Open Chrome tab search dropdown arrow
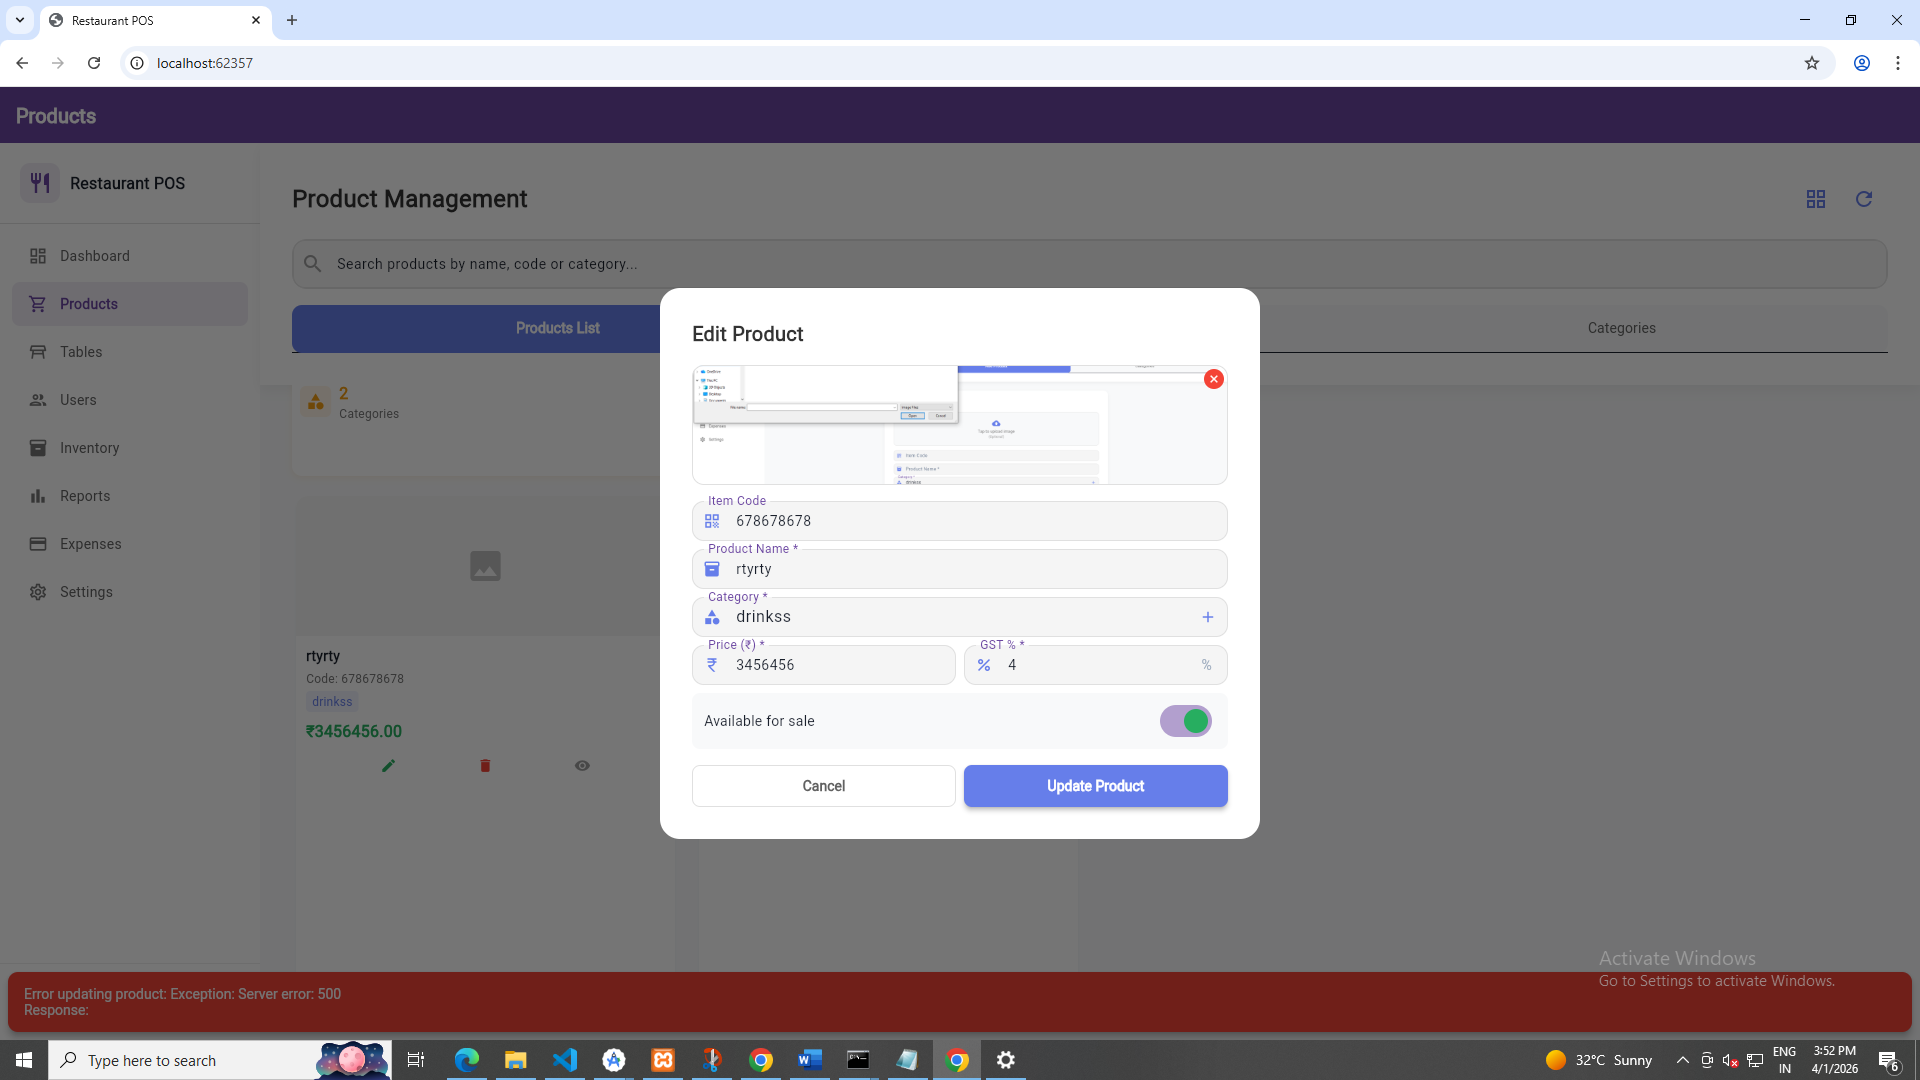 [20, 20]
